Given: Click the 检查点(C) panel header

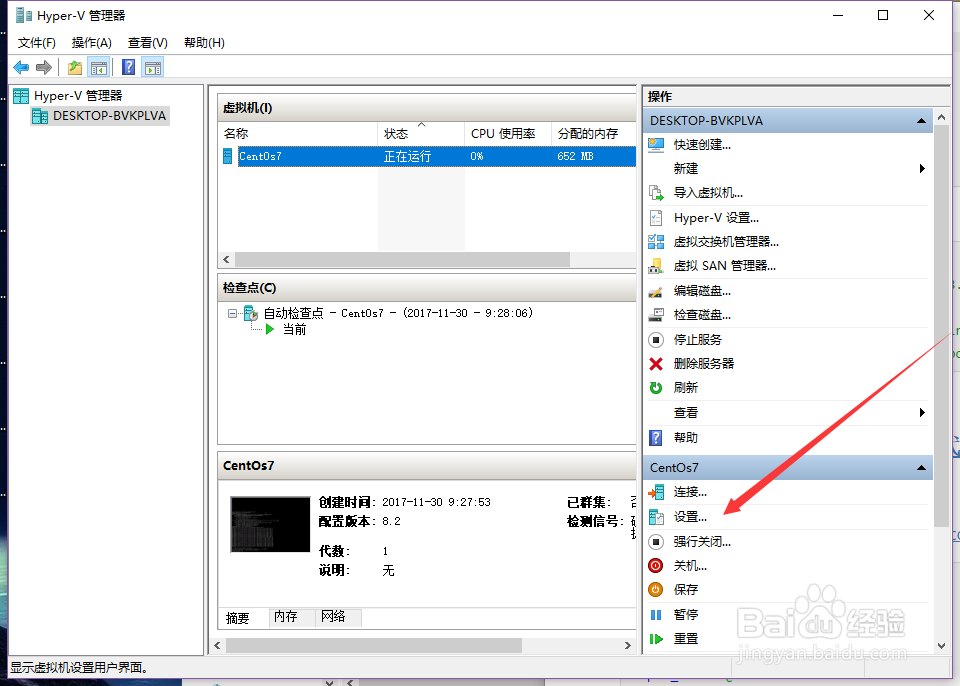Looking at the screenshot, I should [427, 288].
